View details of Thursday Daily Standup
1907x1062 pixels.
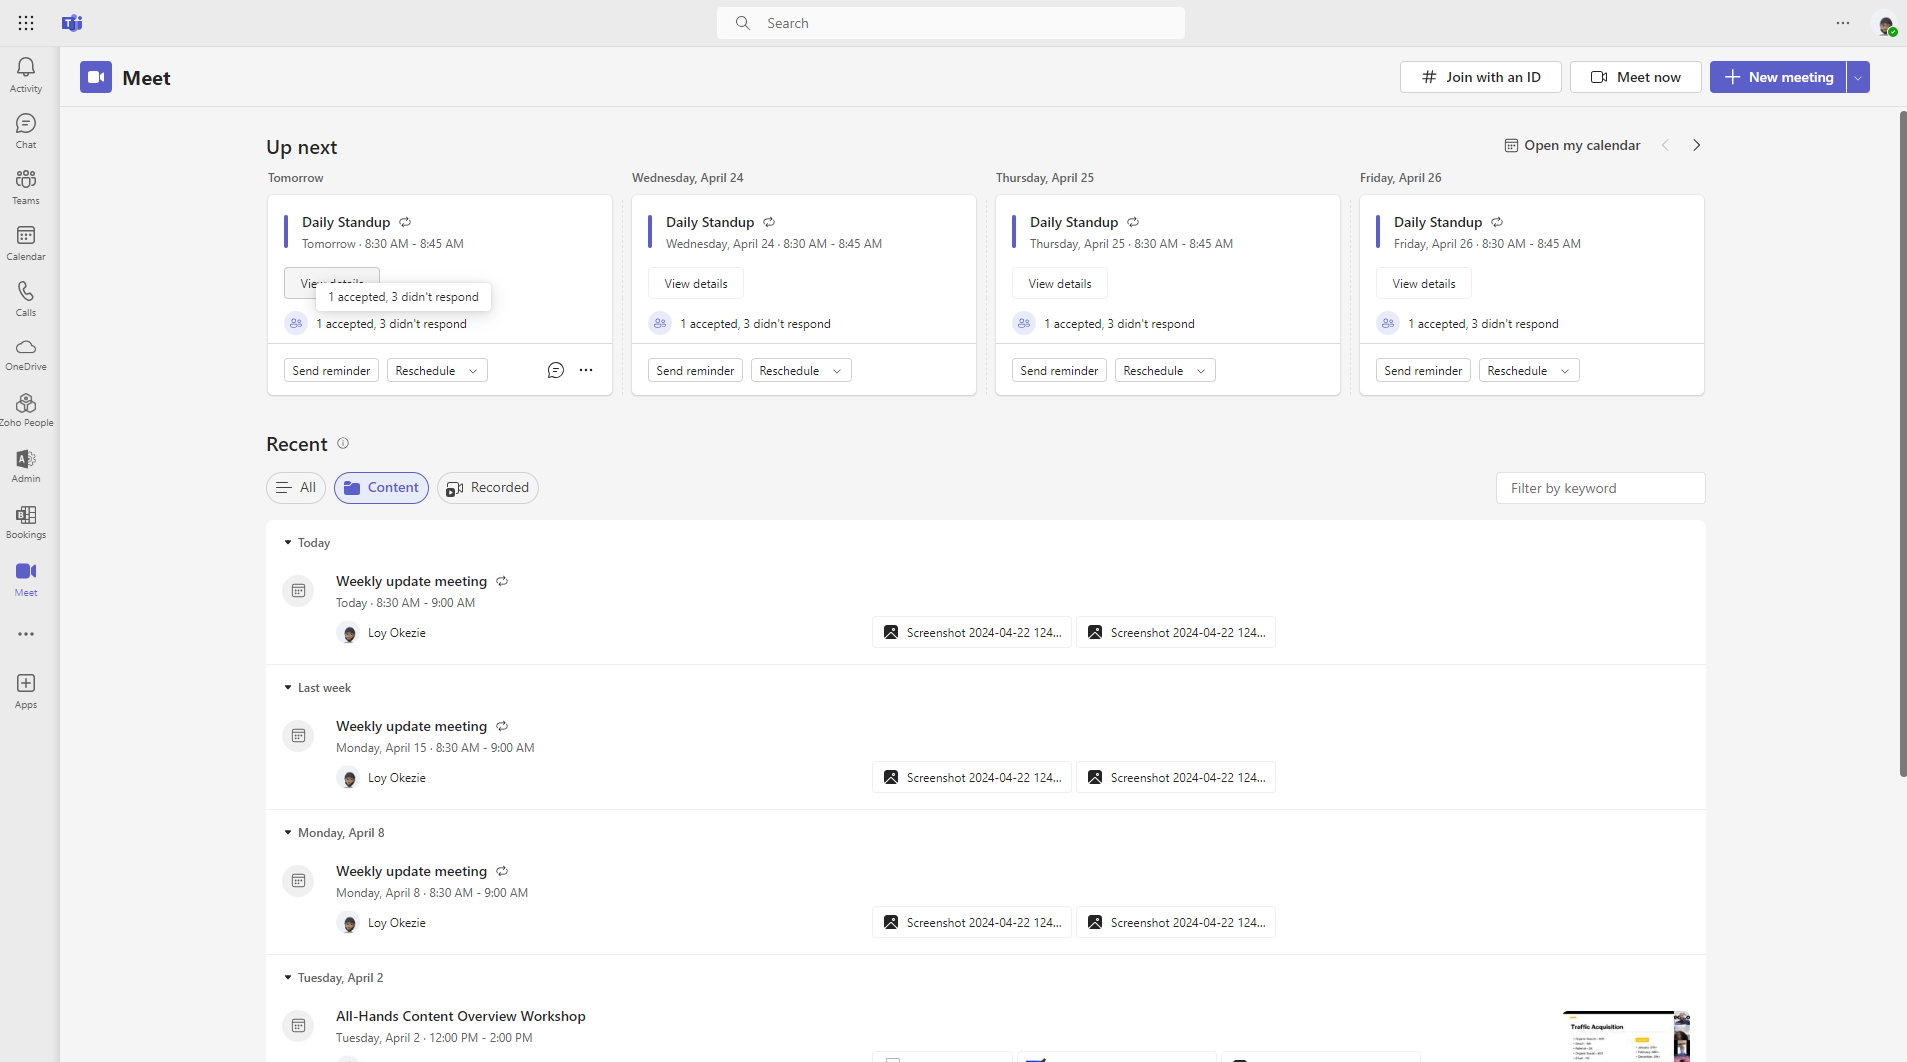1060,284
